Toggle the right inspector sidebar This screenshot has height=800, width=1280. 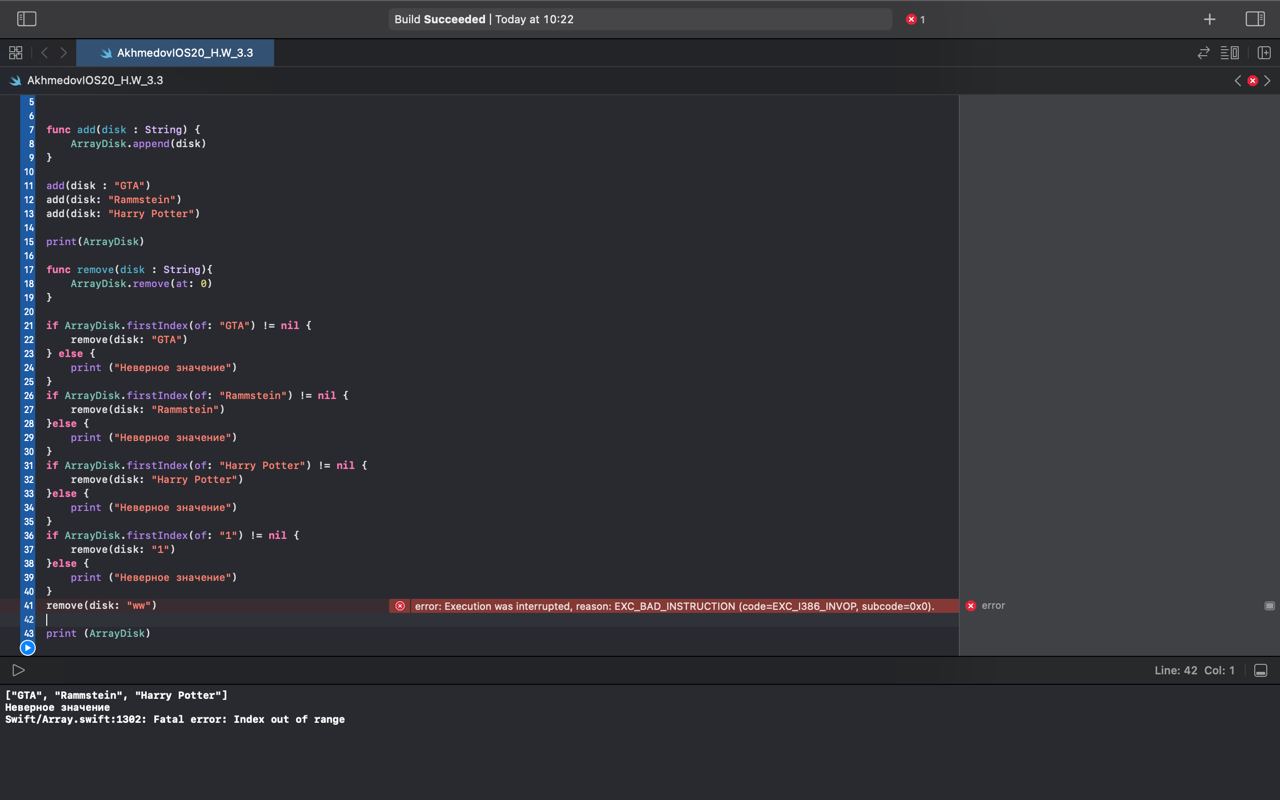pyautogui.click(x=1255, y=19)
